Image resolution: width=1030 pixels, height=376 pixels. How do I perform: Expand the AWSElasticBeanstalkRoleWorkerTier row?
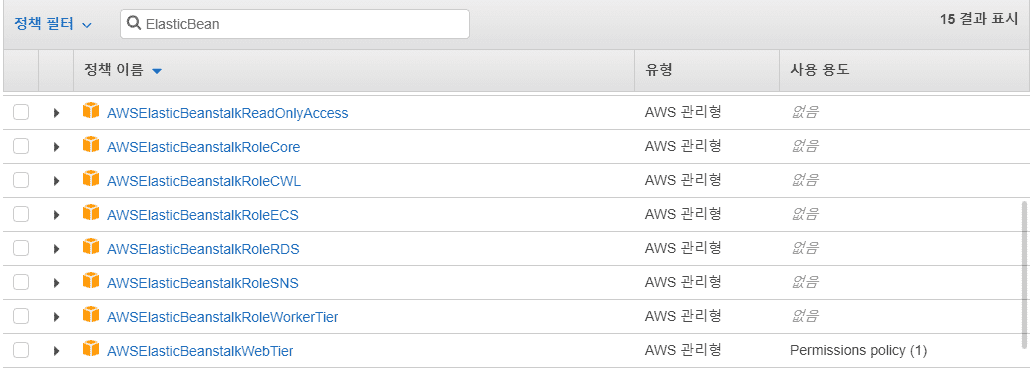point(56,317)
